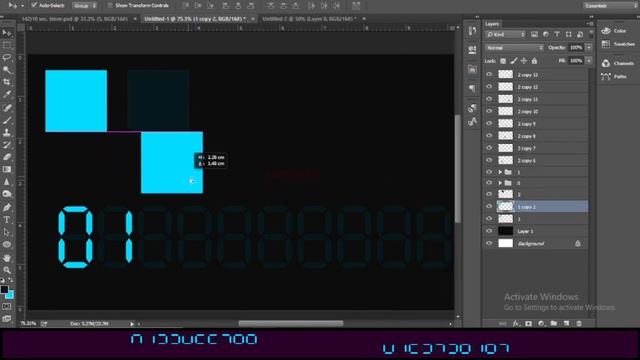The image size is (640, 360).
Task: Select the Gradient tool
Action: [x=7, y=169]
